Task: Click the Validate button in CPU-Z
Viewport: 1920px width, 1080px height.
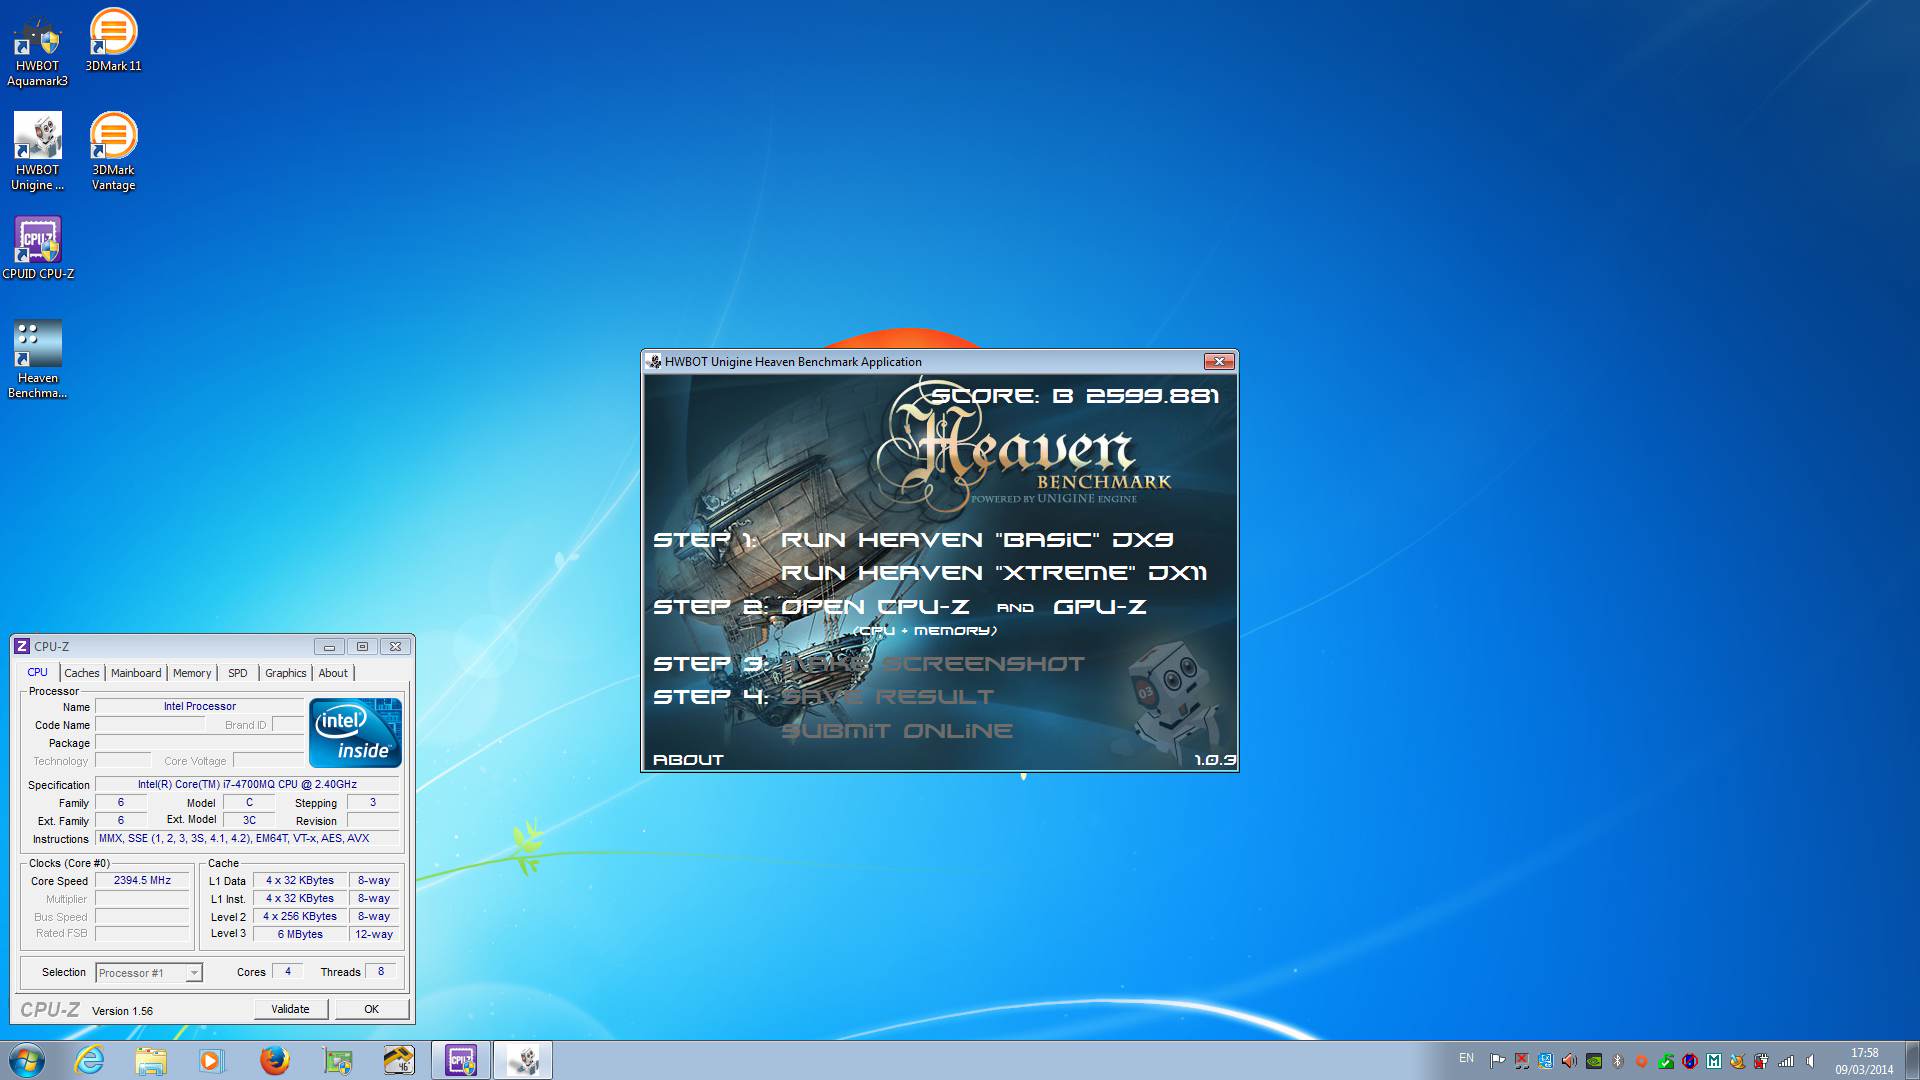Action: (290, 1009)
